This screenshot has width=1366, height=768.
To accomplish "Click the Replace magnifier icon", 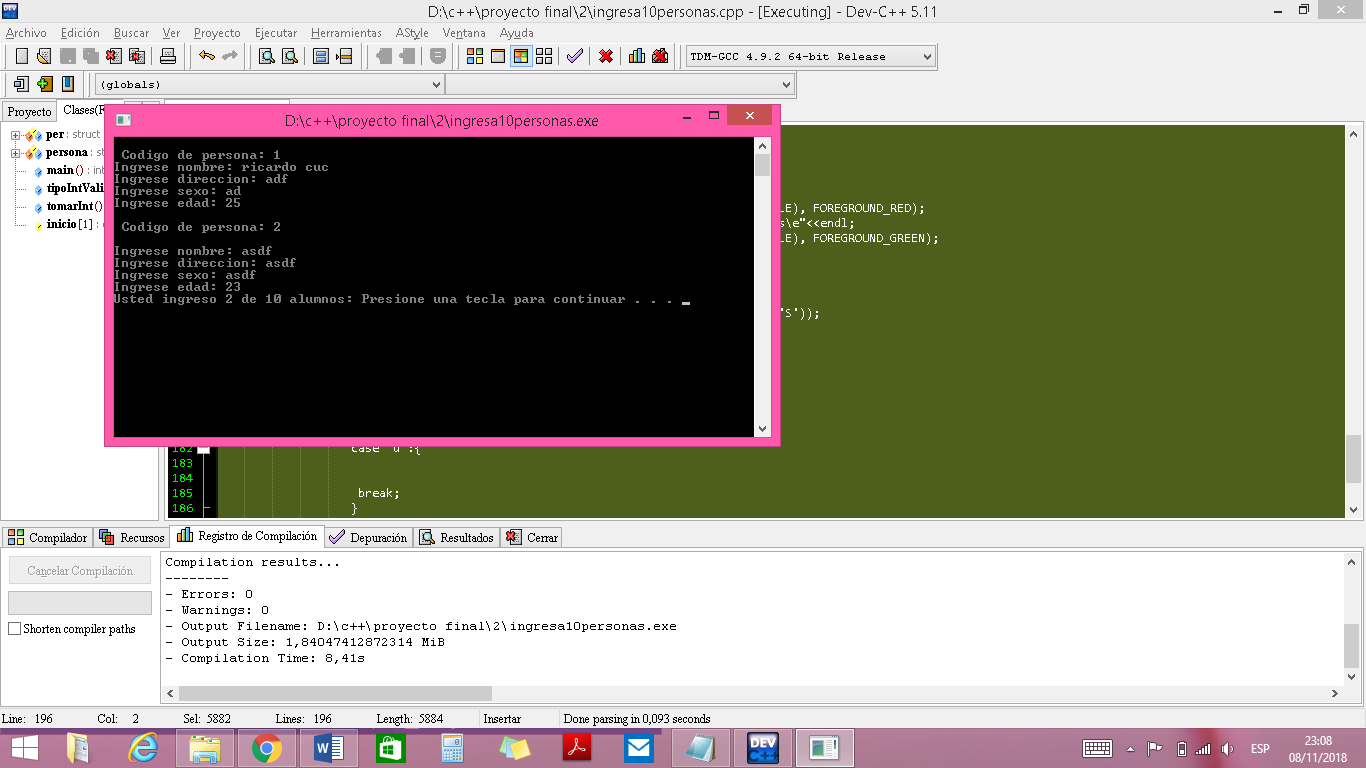I will click(x=290, y=56).
